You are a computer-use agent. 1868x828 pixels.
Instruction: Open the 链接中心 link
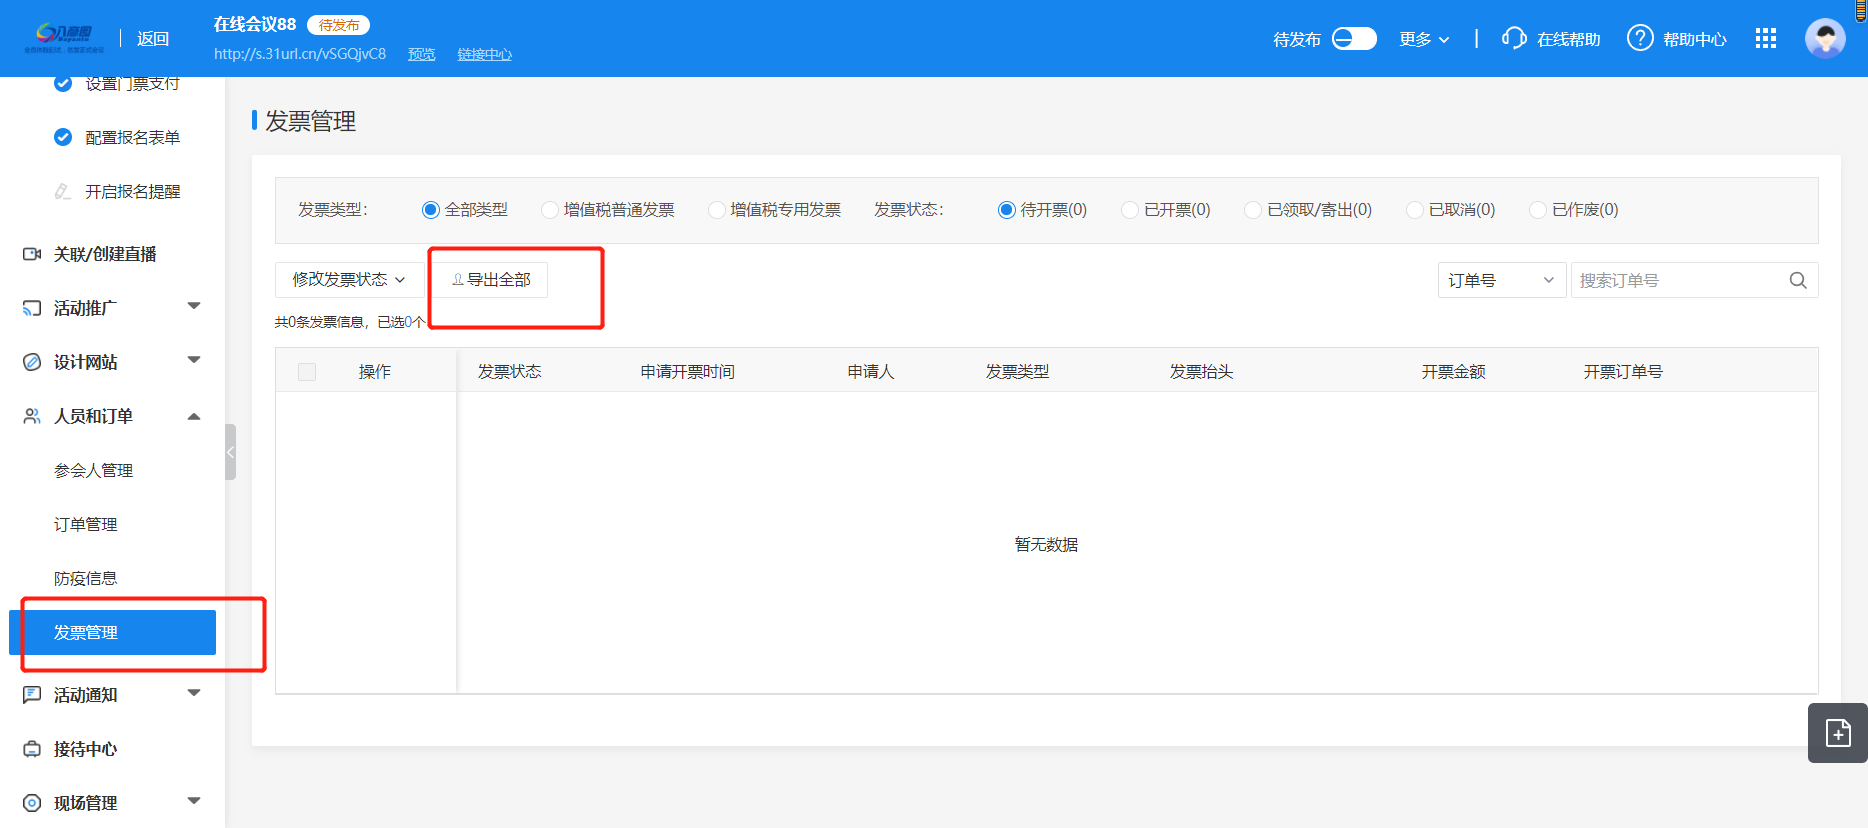click(484, 54)
